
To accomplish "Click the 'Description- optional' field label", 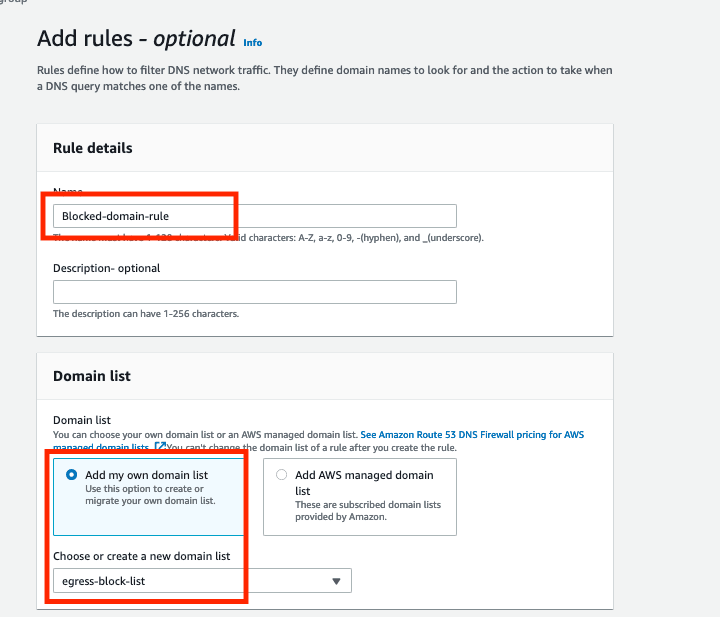I will click(107, 268).
